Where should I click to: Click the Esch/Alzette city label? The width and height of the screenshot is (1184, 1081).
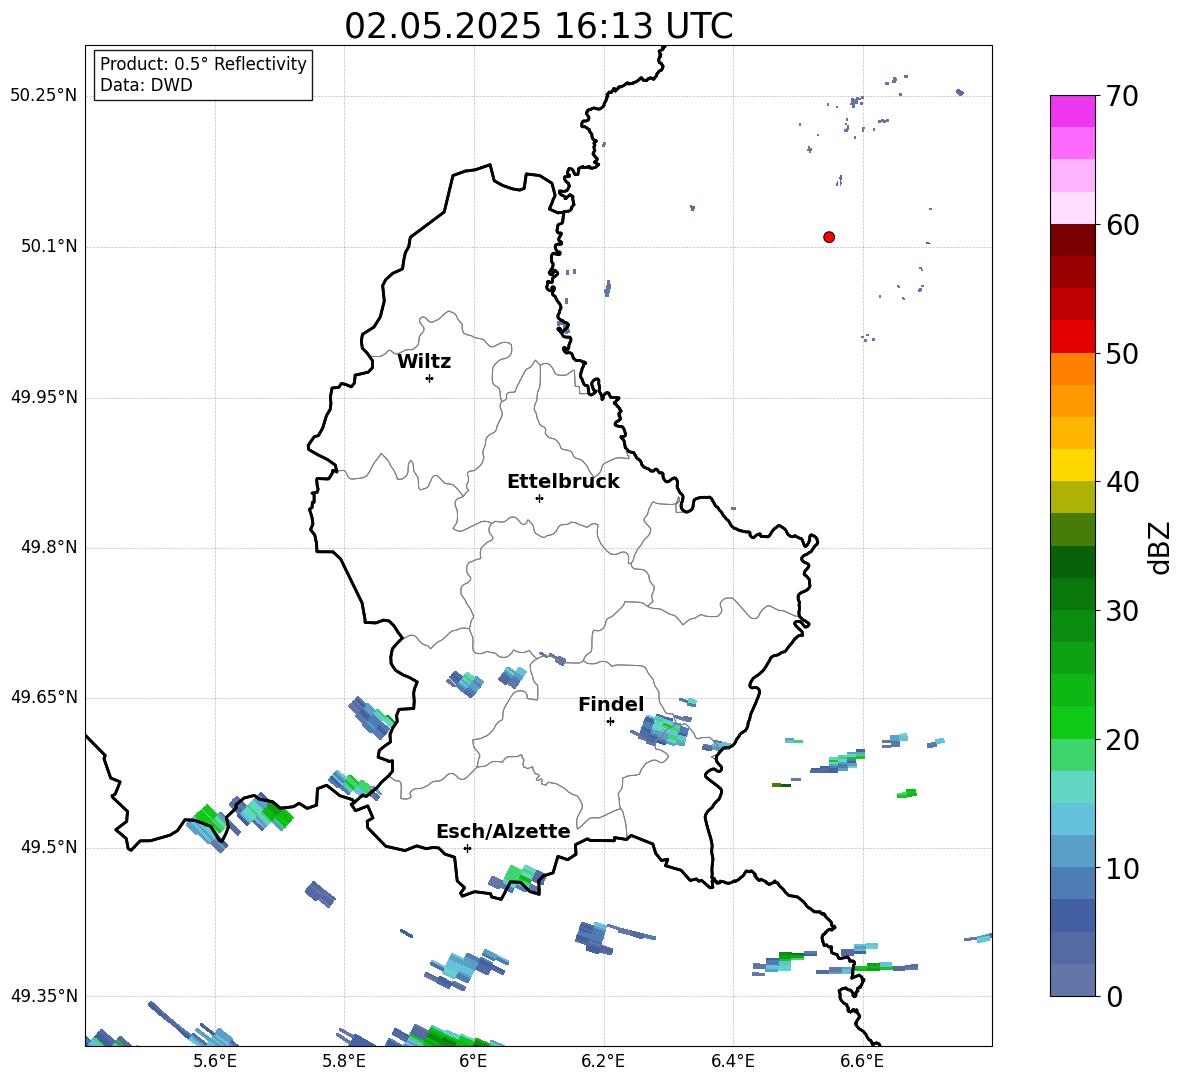point(503,831)
